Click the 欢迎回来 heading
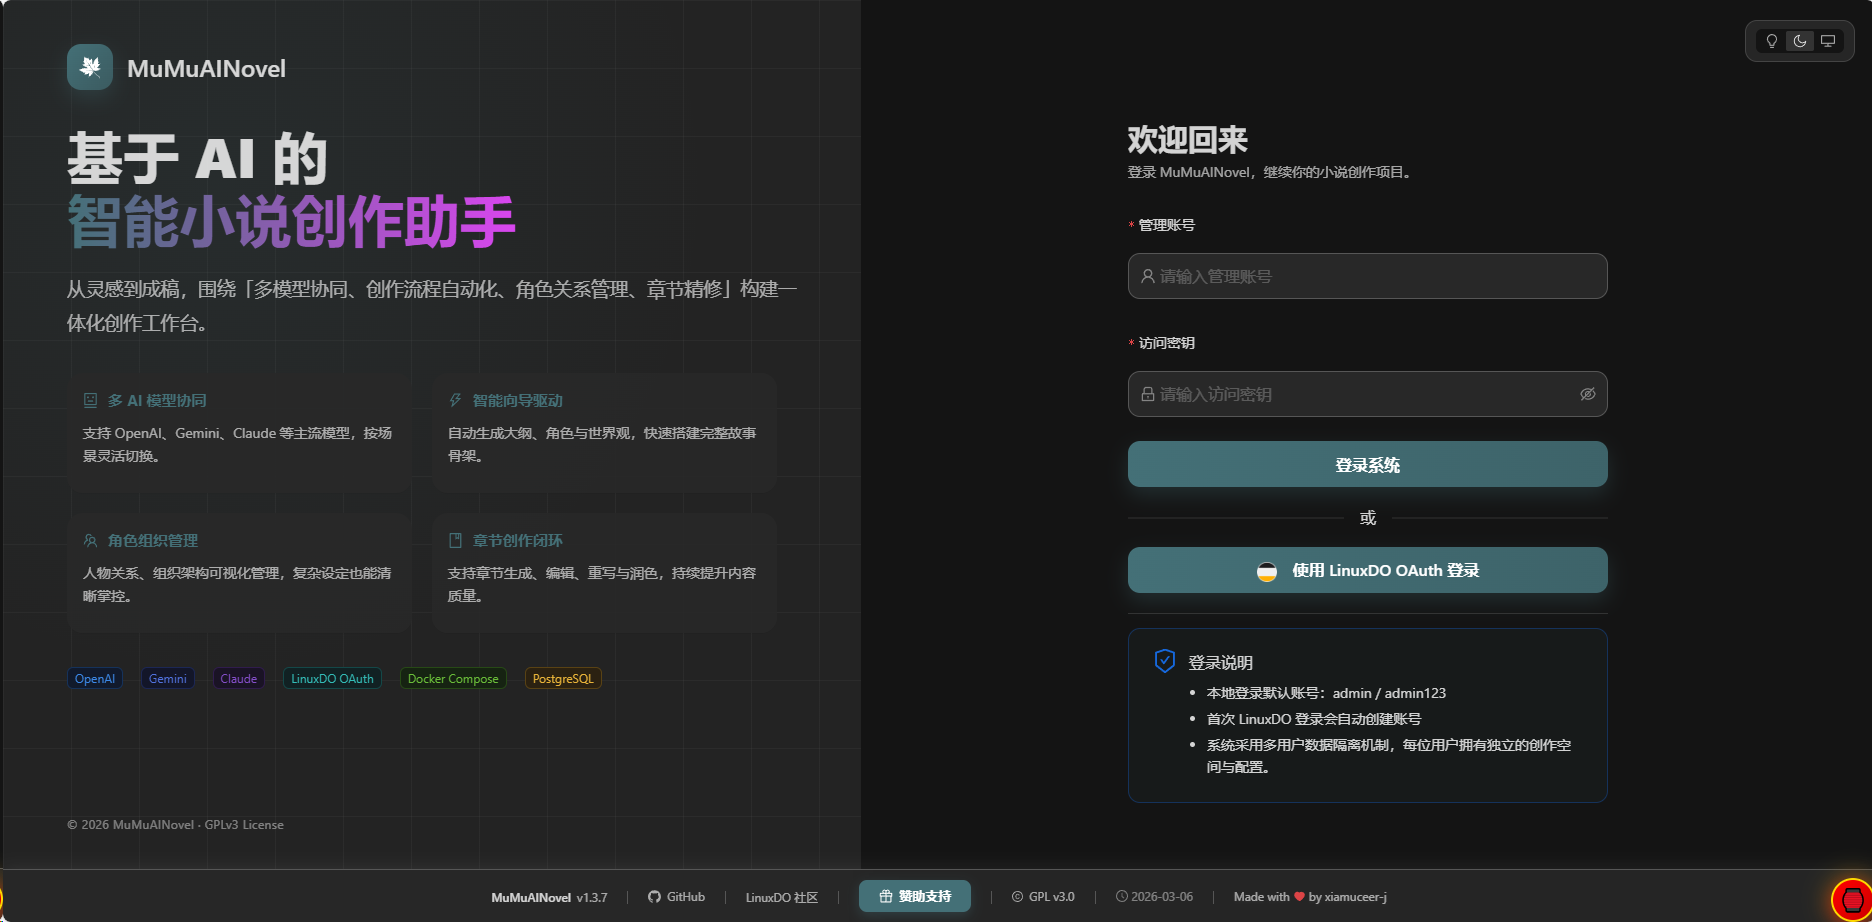 pos(1188,140)
